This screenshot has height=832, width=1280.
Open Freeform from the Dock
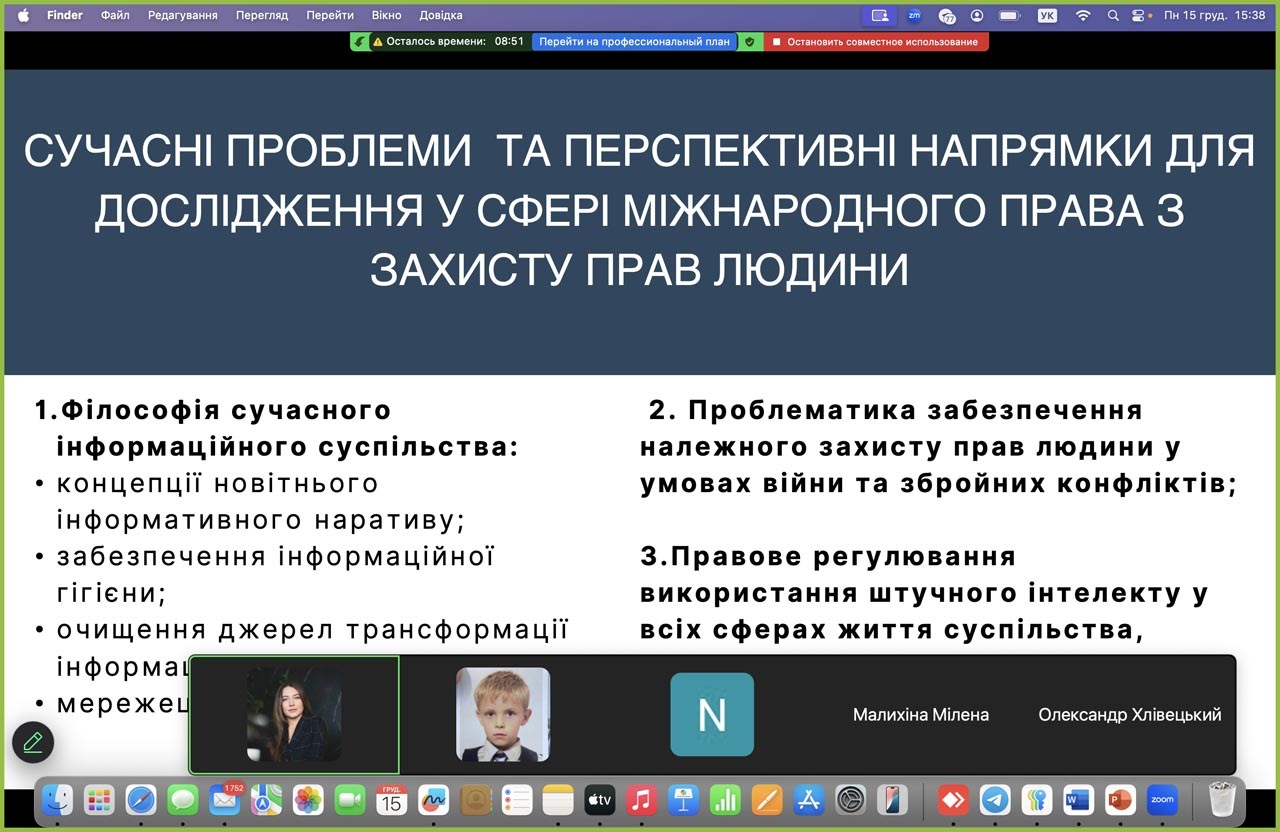tap(434, 800)
